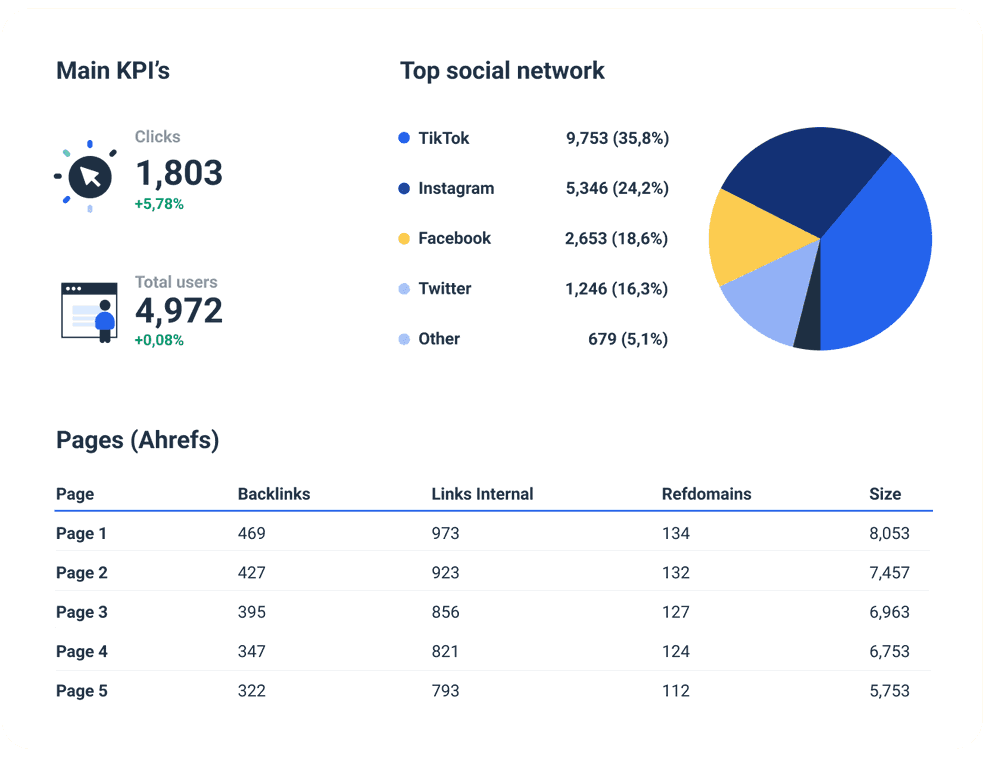Sort table by Page column header
Screen dimensions: 992x757
pos(75,494)
